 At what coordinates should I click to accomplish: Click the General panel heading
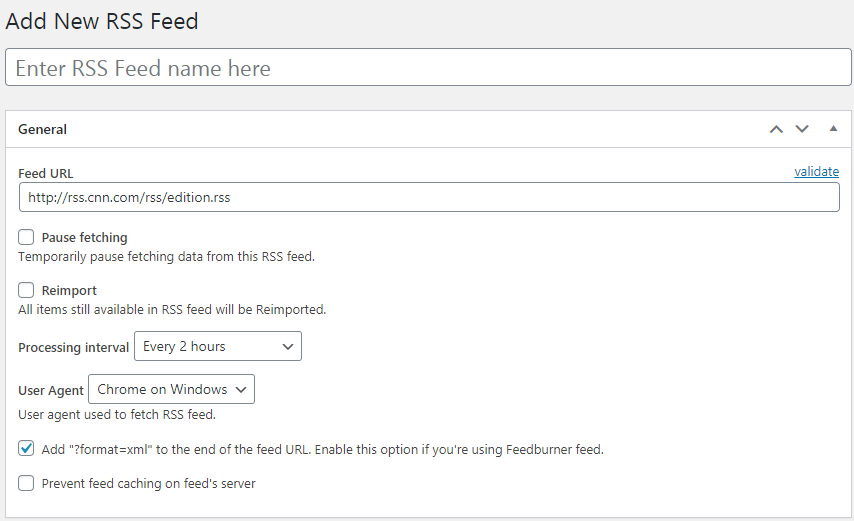(42, 130)
